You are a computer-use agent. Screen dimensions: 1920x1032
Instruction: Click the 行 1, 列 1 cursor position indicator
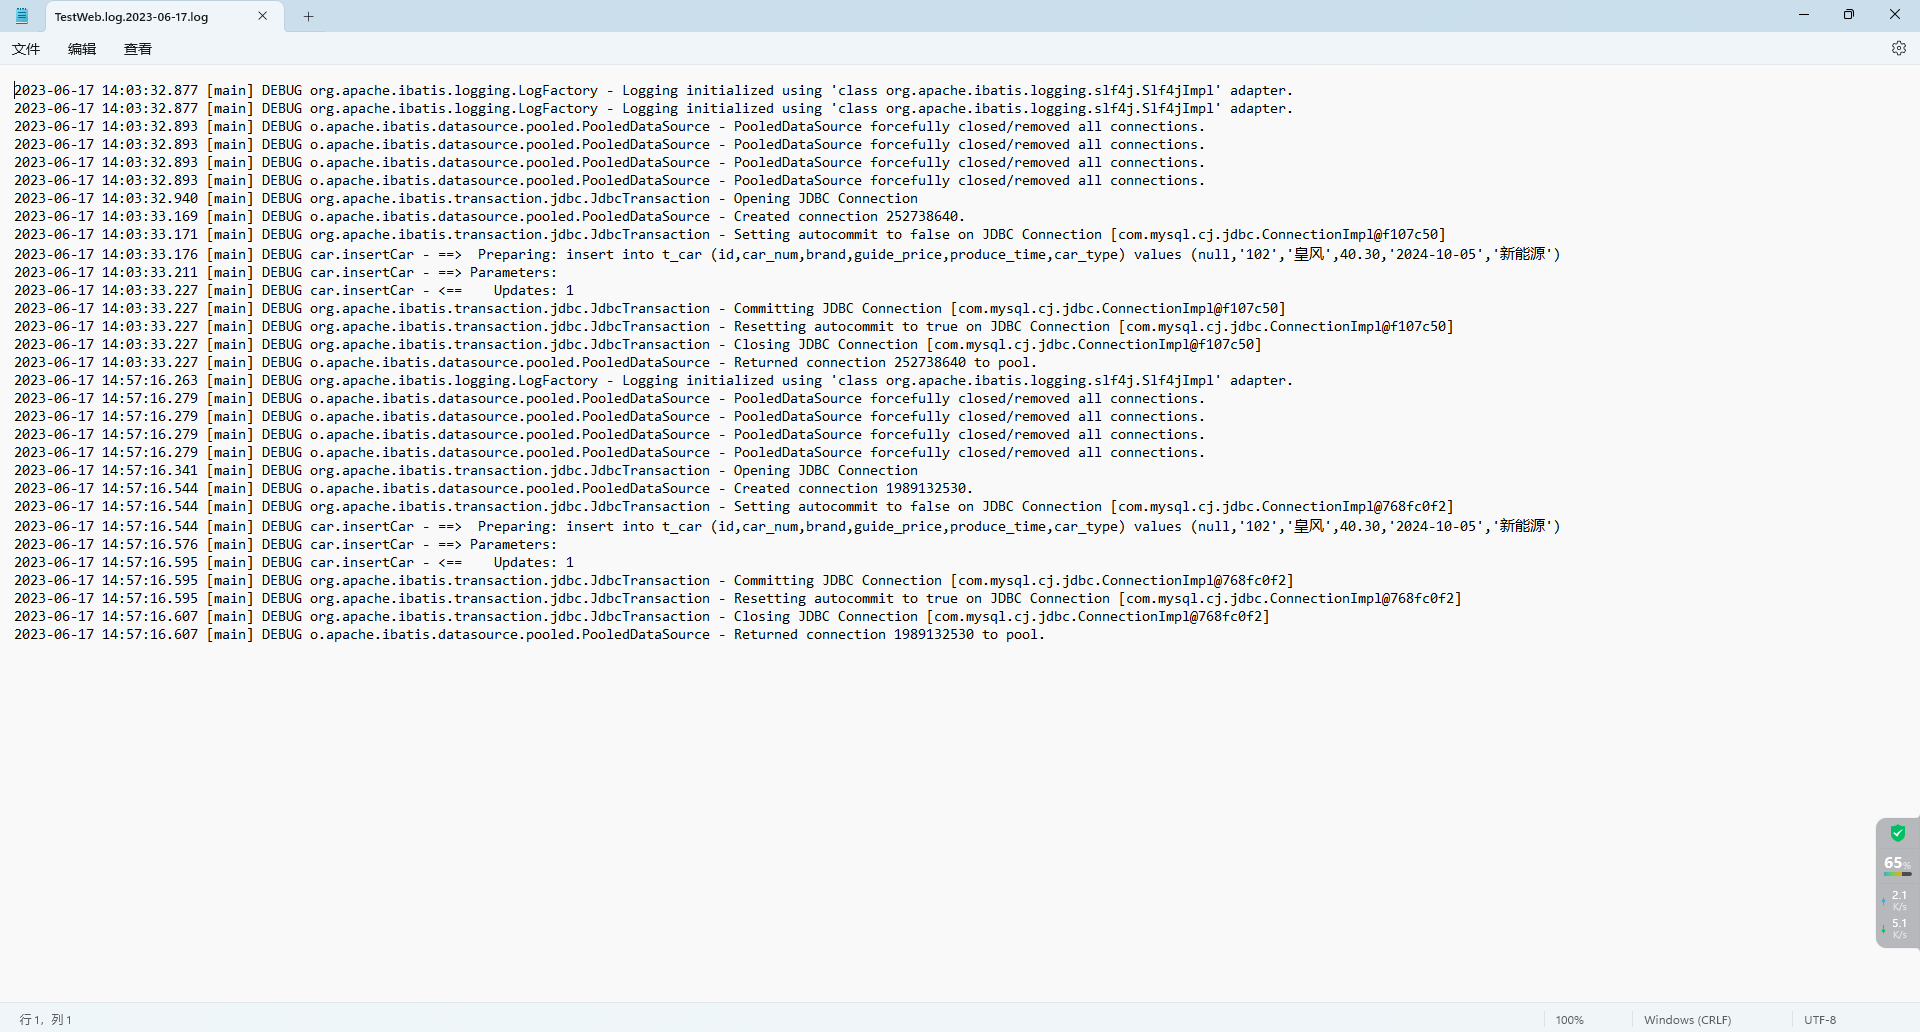[46, 1020]
